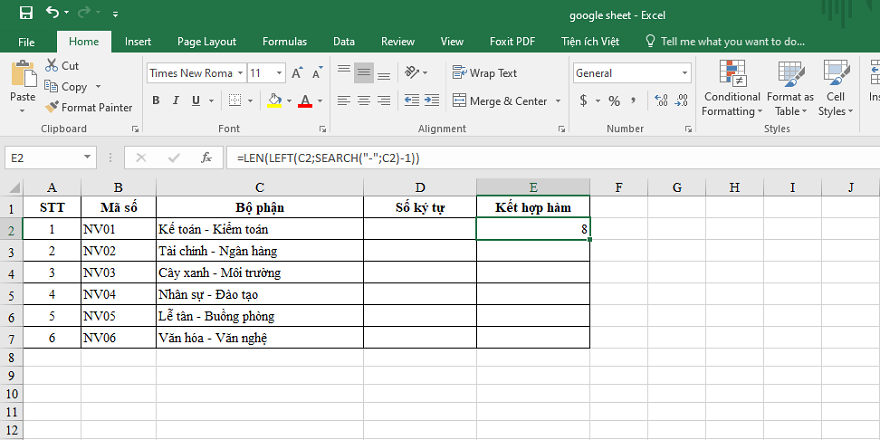Click the Format Painter brush icon
This screenshot has width=880, height=440.
click(52, 107)
